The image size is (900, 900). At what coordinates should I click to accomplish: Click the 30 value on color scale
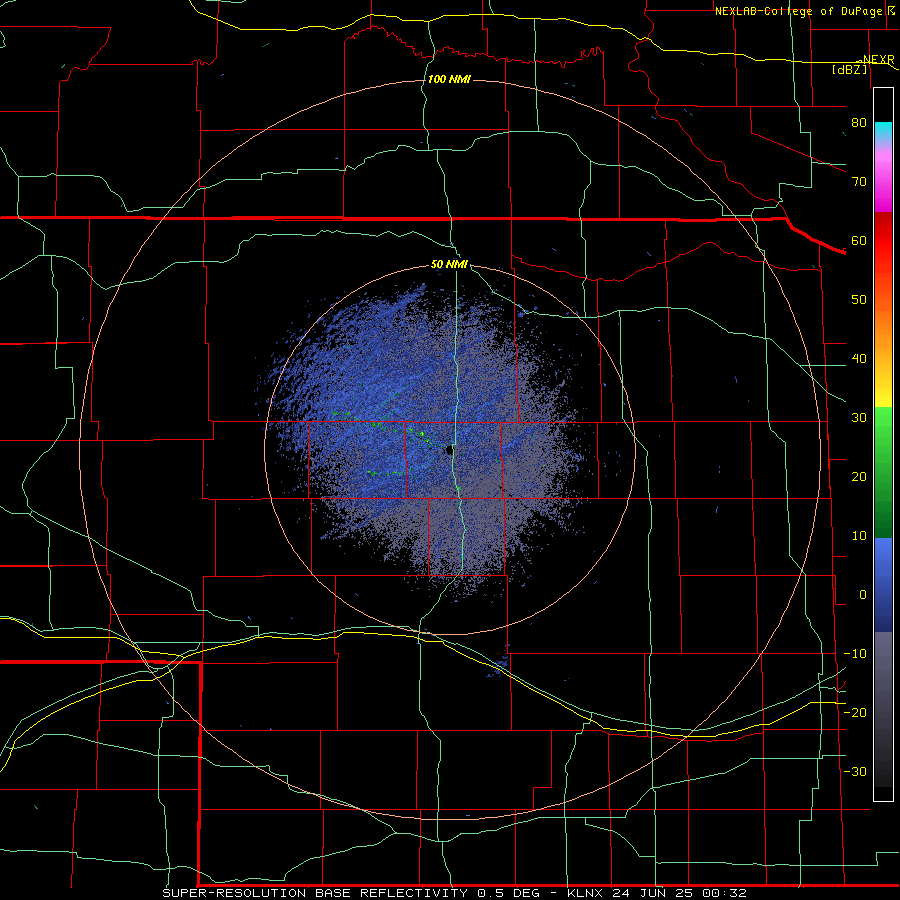tap(859, 418)
